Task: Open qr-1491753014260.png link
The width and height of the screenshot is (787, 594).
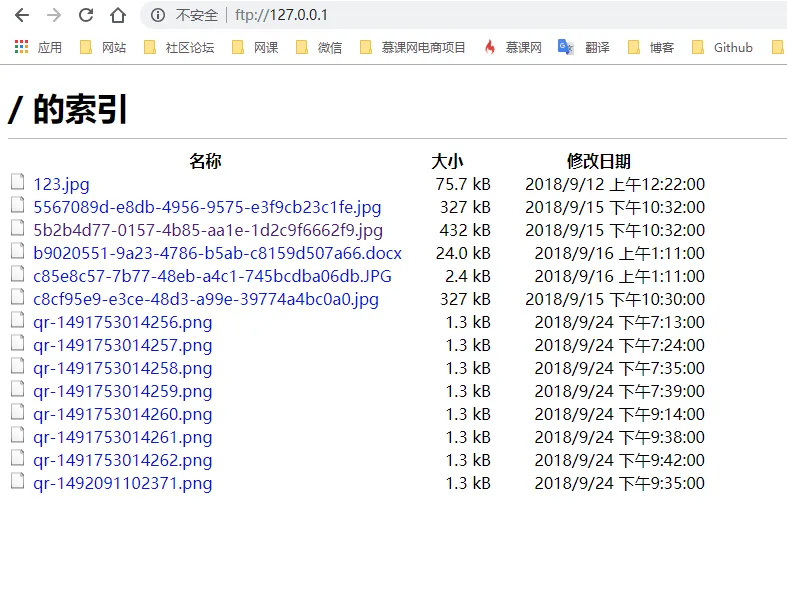Action: 122,414
